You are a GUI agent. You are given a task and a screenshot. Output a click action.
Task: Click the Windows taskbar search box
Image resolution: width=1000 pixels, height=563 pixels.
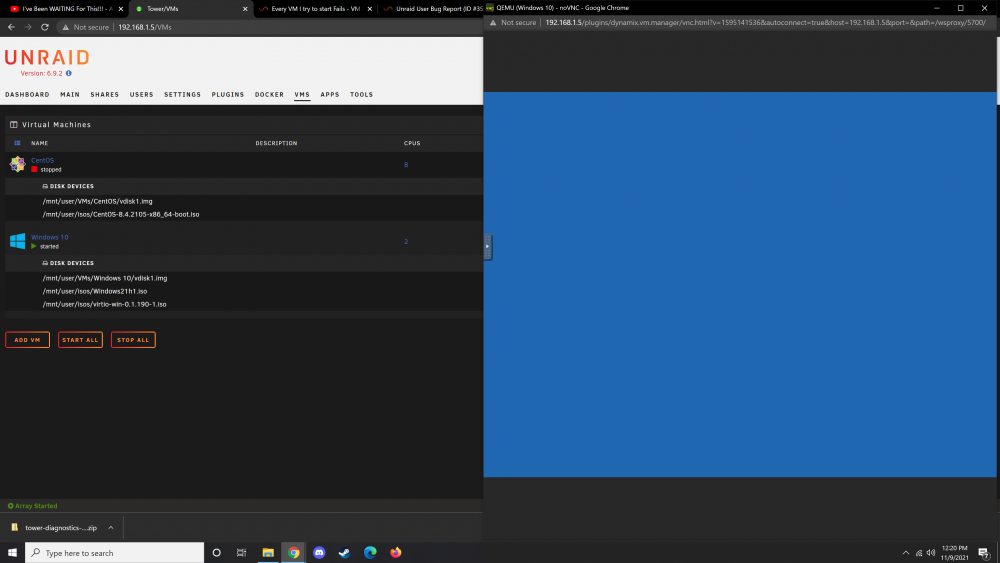(x=115, y=553)
